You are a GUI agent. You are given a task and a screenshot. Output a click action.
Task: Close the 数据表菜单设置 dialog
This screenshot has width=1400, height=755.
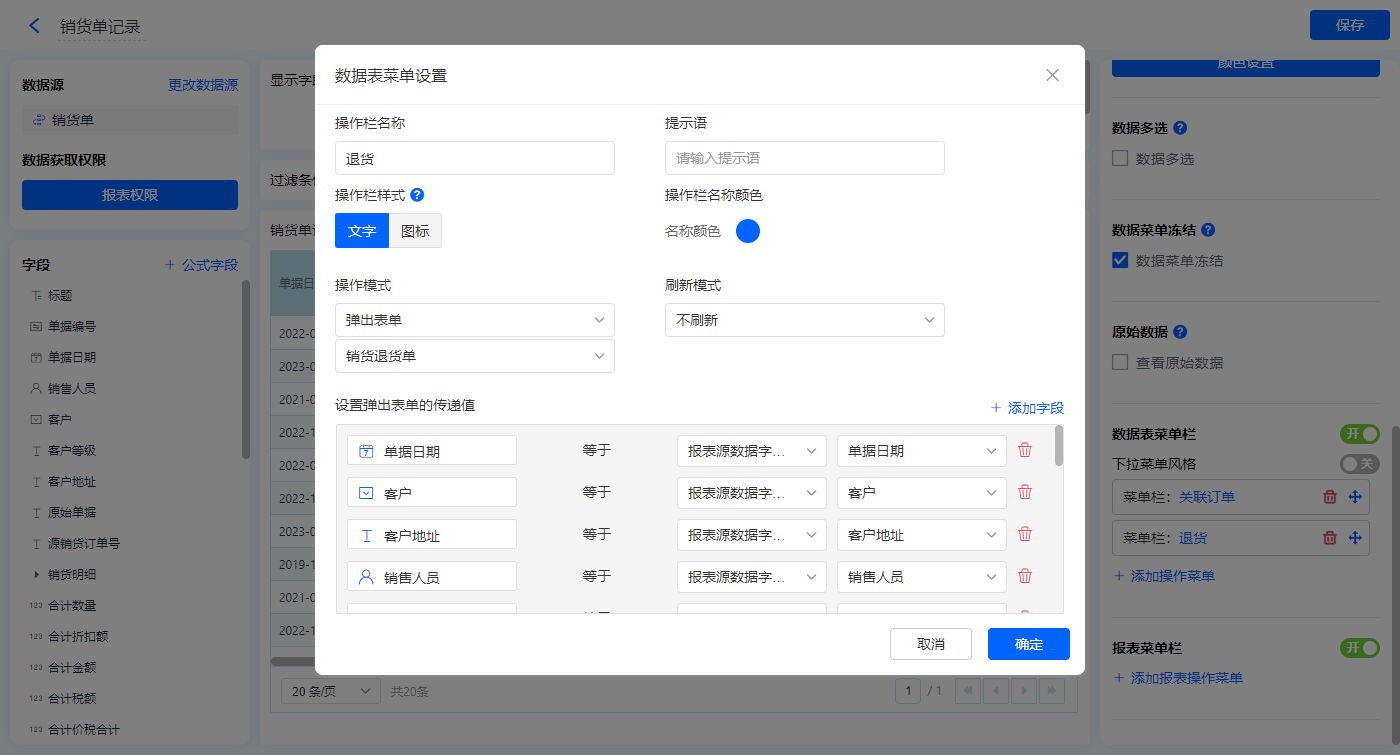1052,75
